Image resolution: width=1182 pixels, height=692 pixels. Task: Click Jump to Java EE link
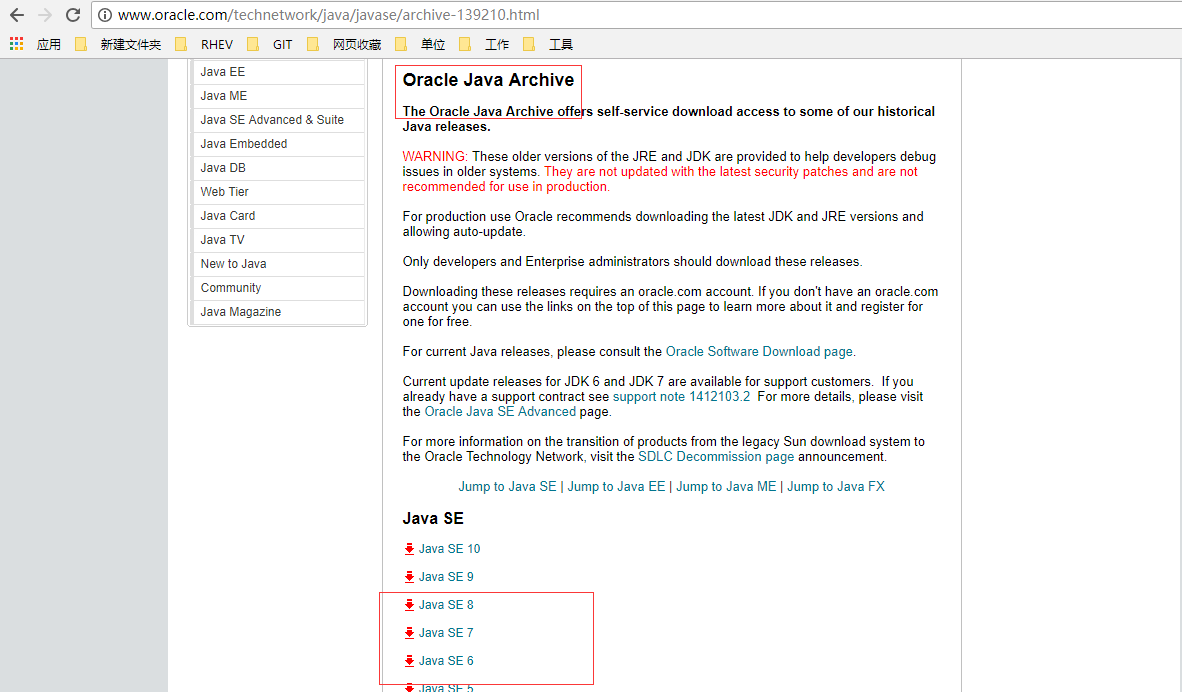(x=617, y=487)
